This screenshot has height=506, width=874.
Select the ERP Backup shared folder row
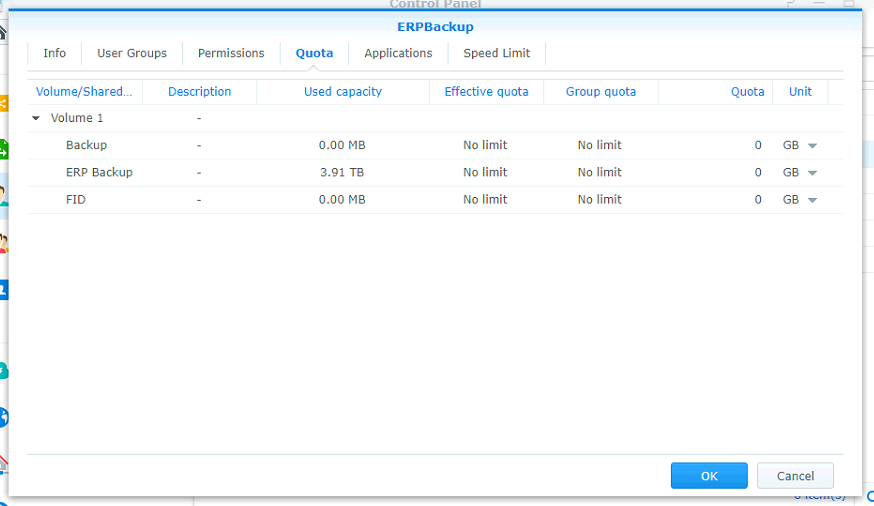[x=99, y=172]
